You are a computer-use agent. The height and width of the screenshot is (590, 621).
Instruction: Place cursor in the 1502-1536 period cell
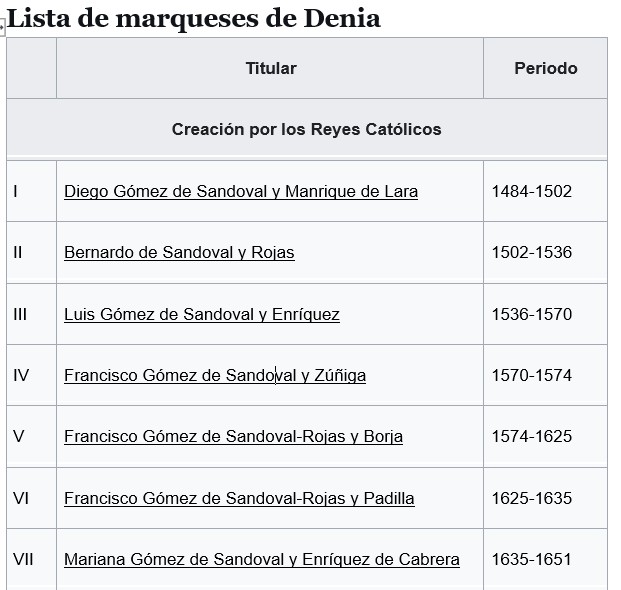coord(545,252)
